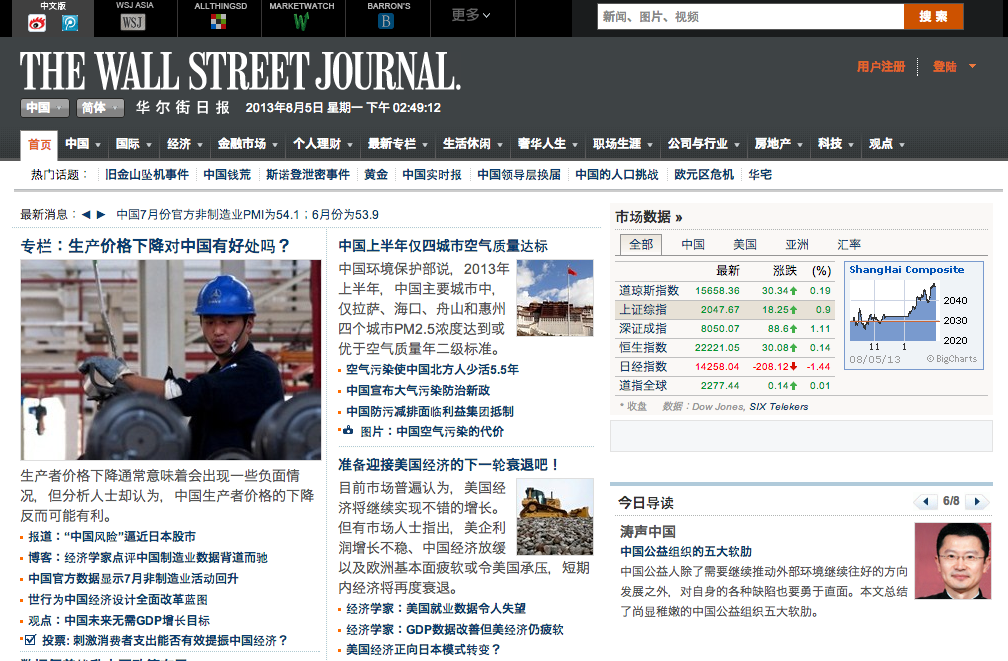Go to the 首页 home tab
Image resolution: width=1008 pixels, height=661 pixels.
coord(39,144)
